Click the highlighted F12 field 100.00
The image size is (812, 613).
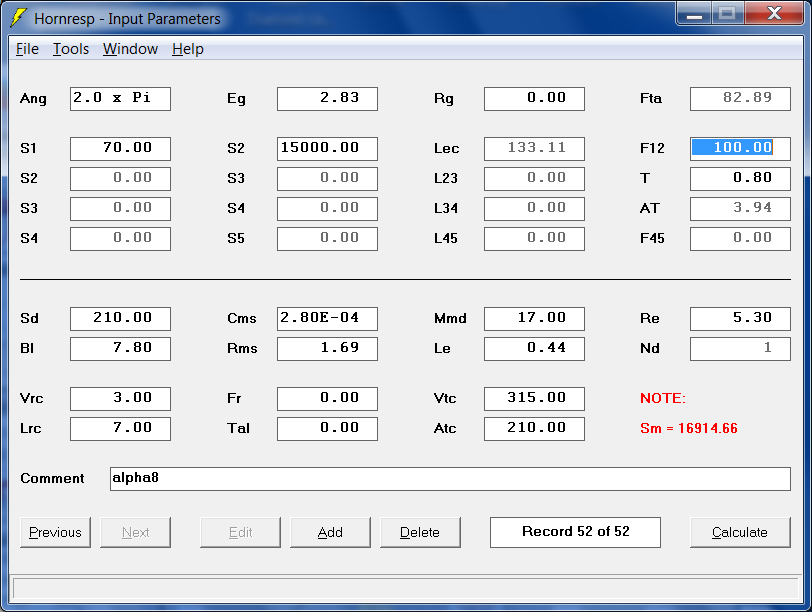pyautogui.click(x=741, y=149)
